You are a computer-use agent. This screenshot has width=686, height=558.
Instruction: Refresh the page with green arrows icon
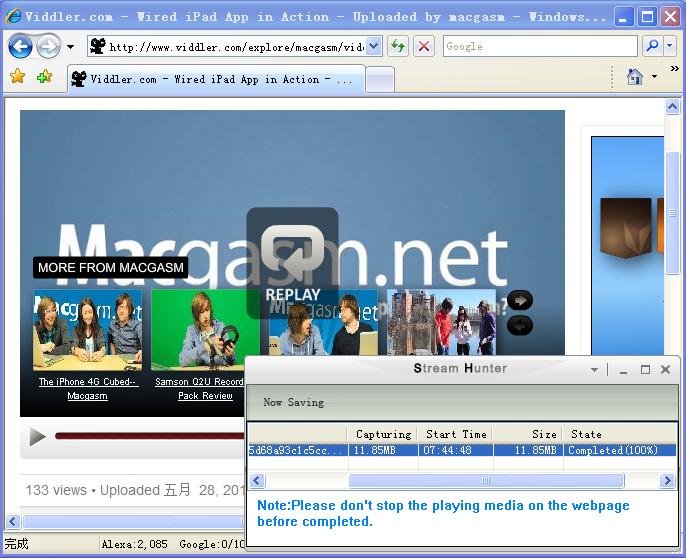398,46
